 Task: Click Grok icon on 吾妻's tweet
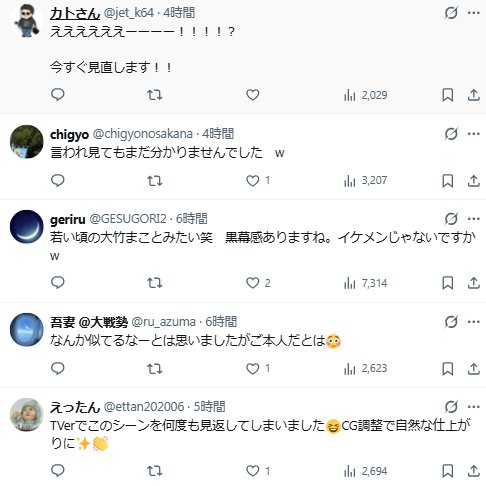(x=451, y=322)
